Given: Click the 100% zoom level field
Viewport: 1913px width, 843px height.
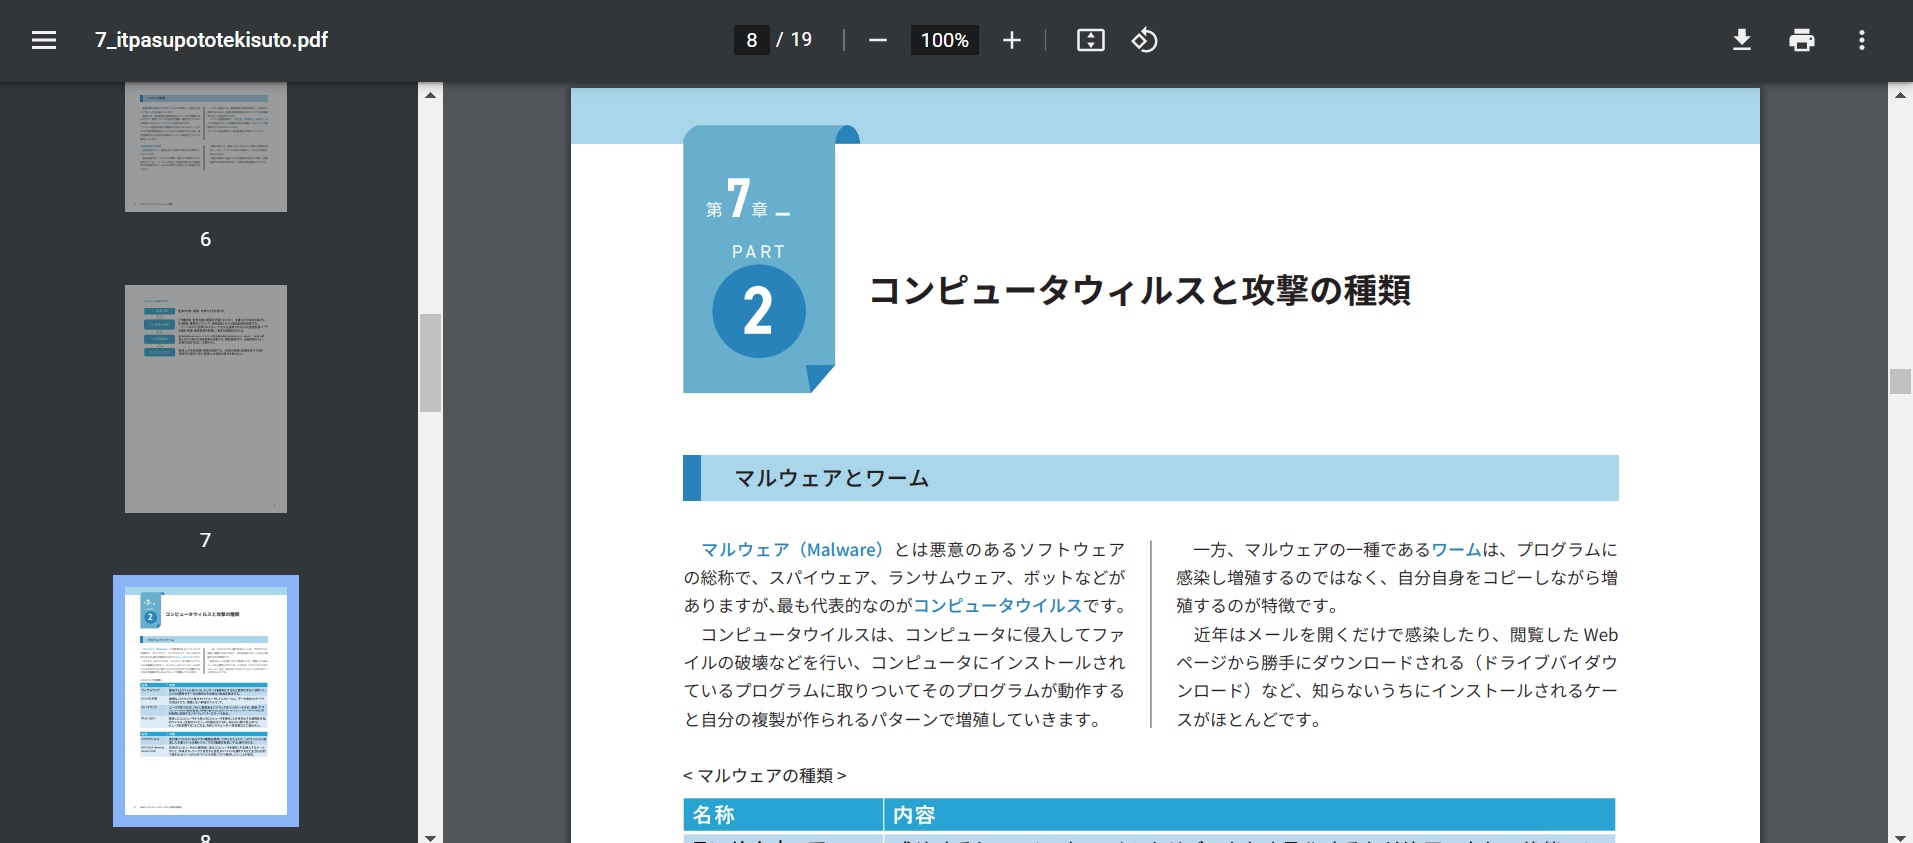Looking at the screenshot, I should tap(944, 40).
